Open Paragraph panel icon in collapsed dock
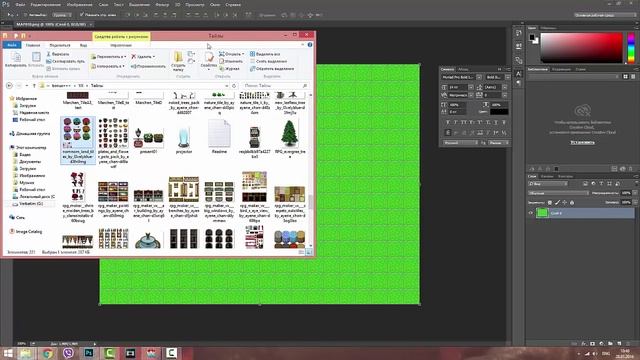 click(518, 83)
